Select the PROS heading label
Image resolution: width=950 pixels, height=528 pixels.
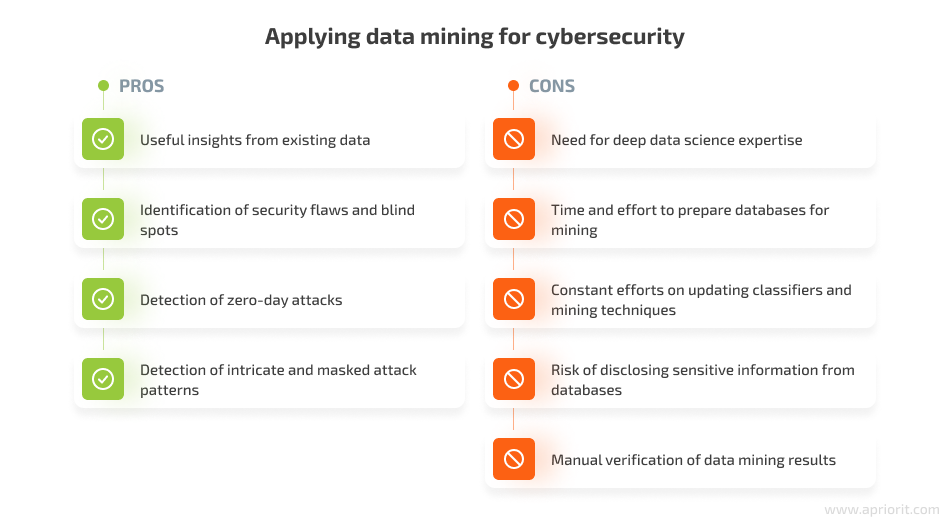click(141, 86)
